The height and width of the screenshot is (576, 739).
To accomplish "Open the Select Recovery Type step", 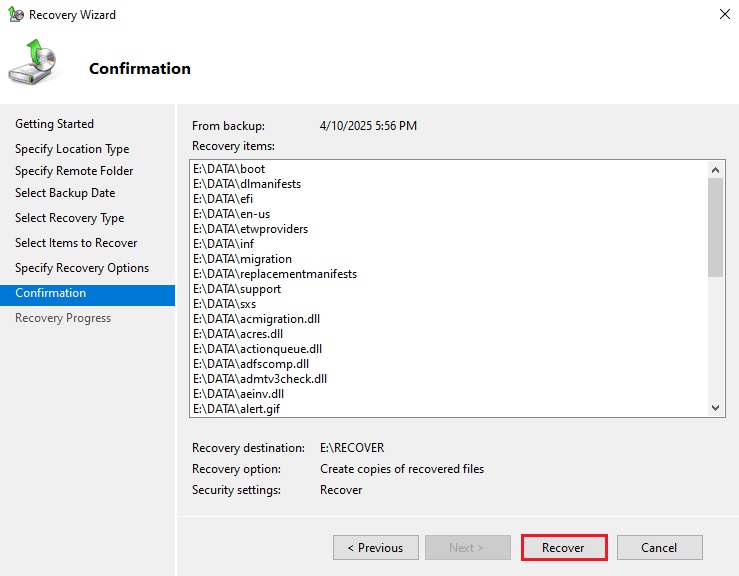I will coord(69,218).
